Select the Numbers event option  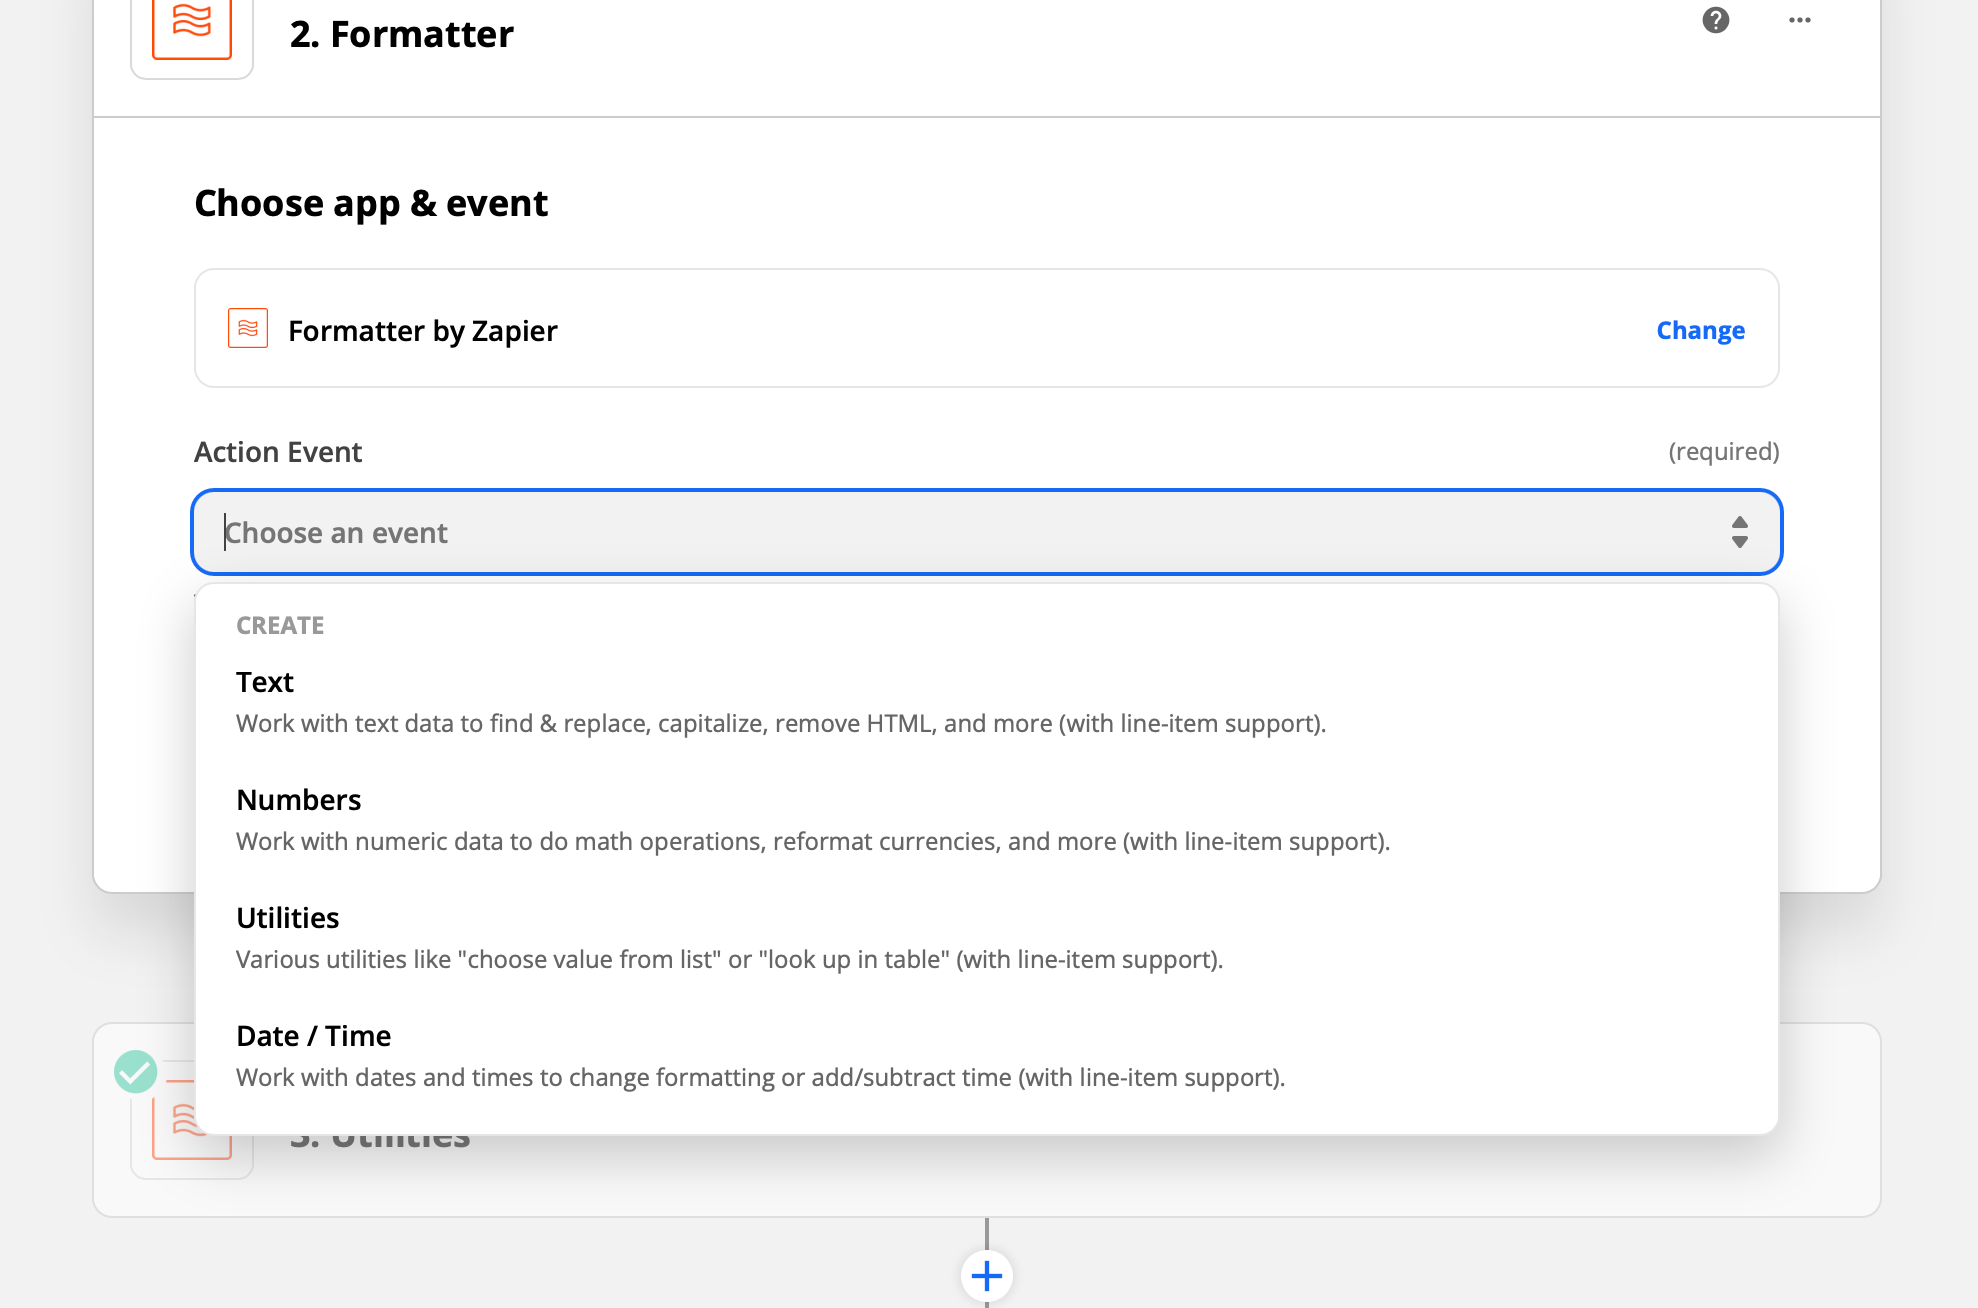click(x=987, y=820)
